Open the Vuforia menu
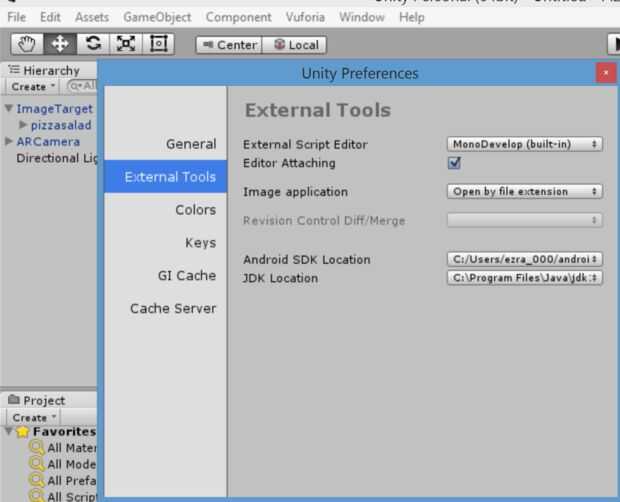Screen dimensions: 620x502 pos(305,17)
